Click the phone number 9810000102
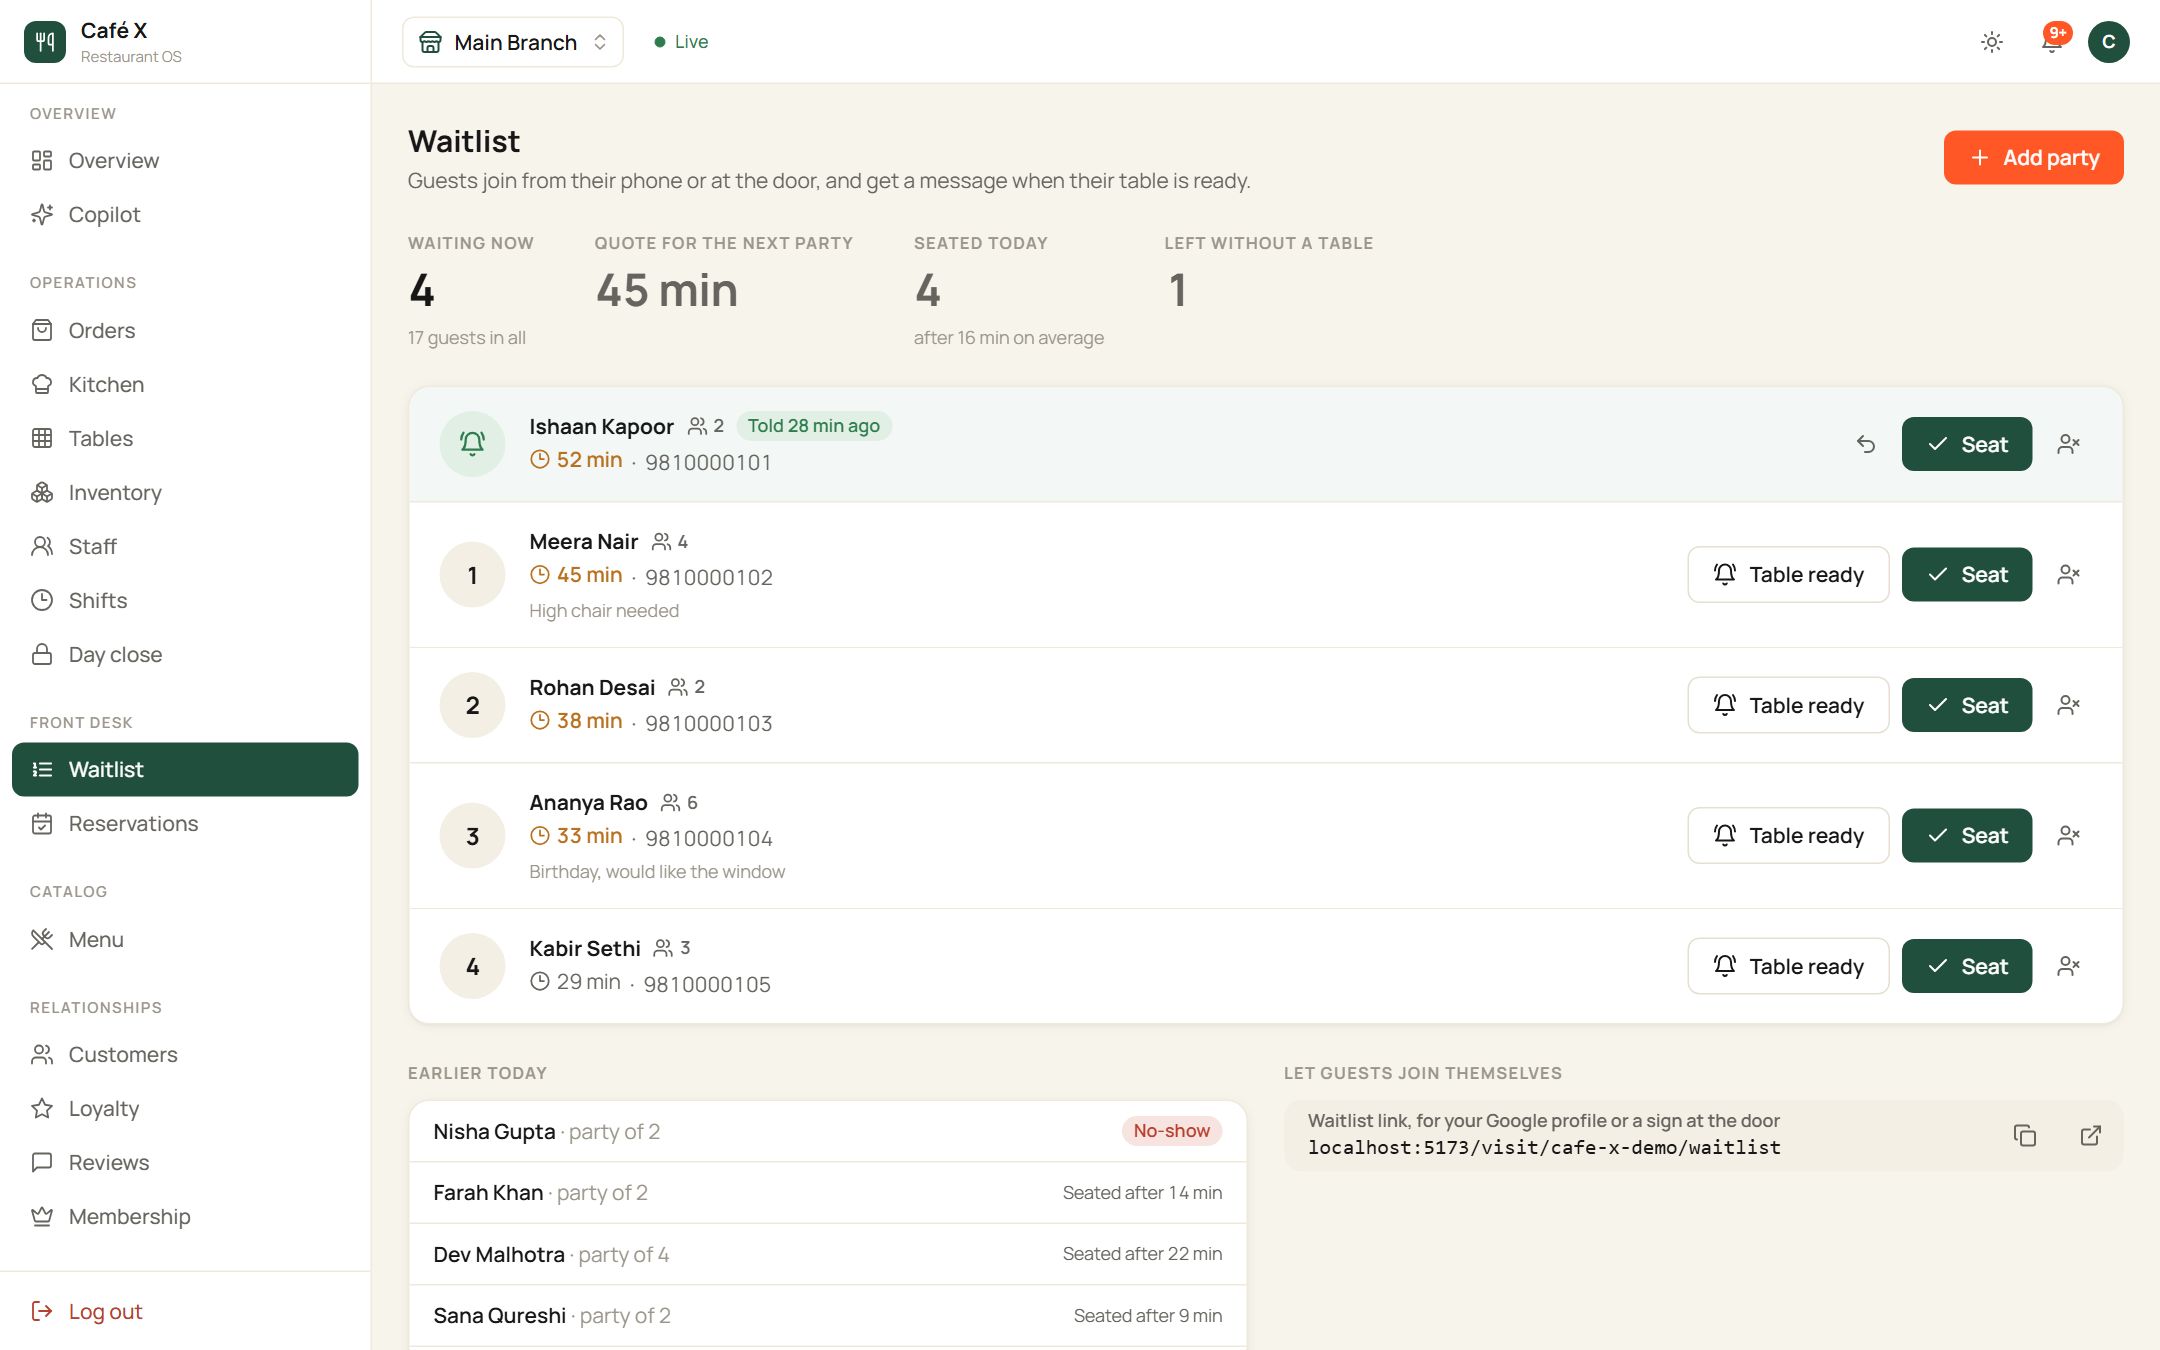2160x1350 pixels. coord(709,577)
